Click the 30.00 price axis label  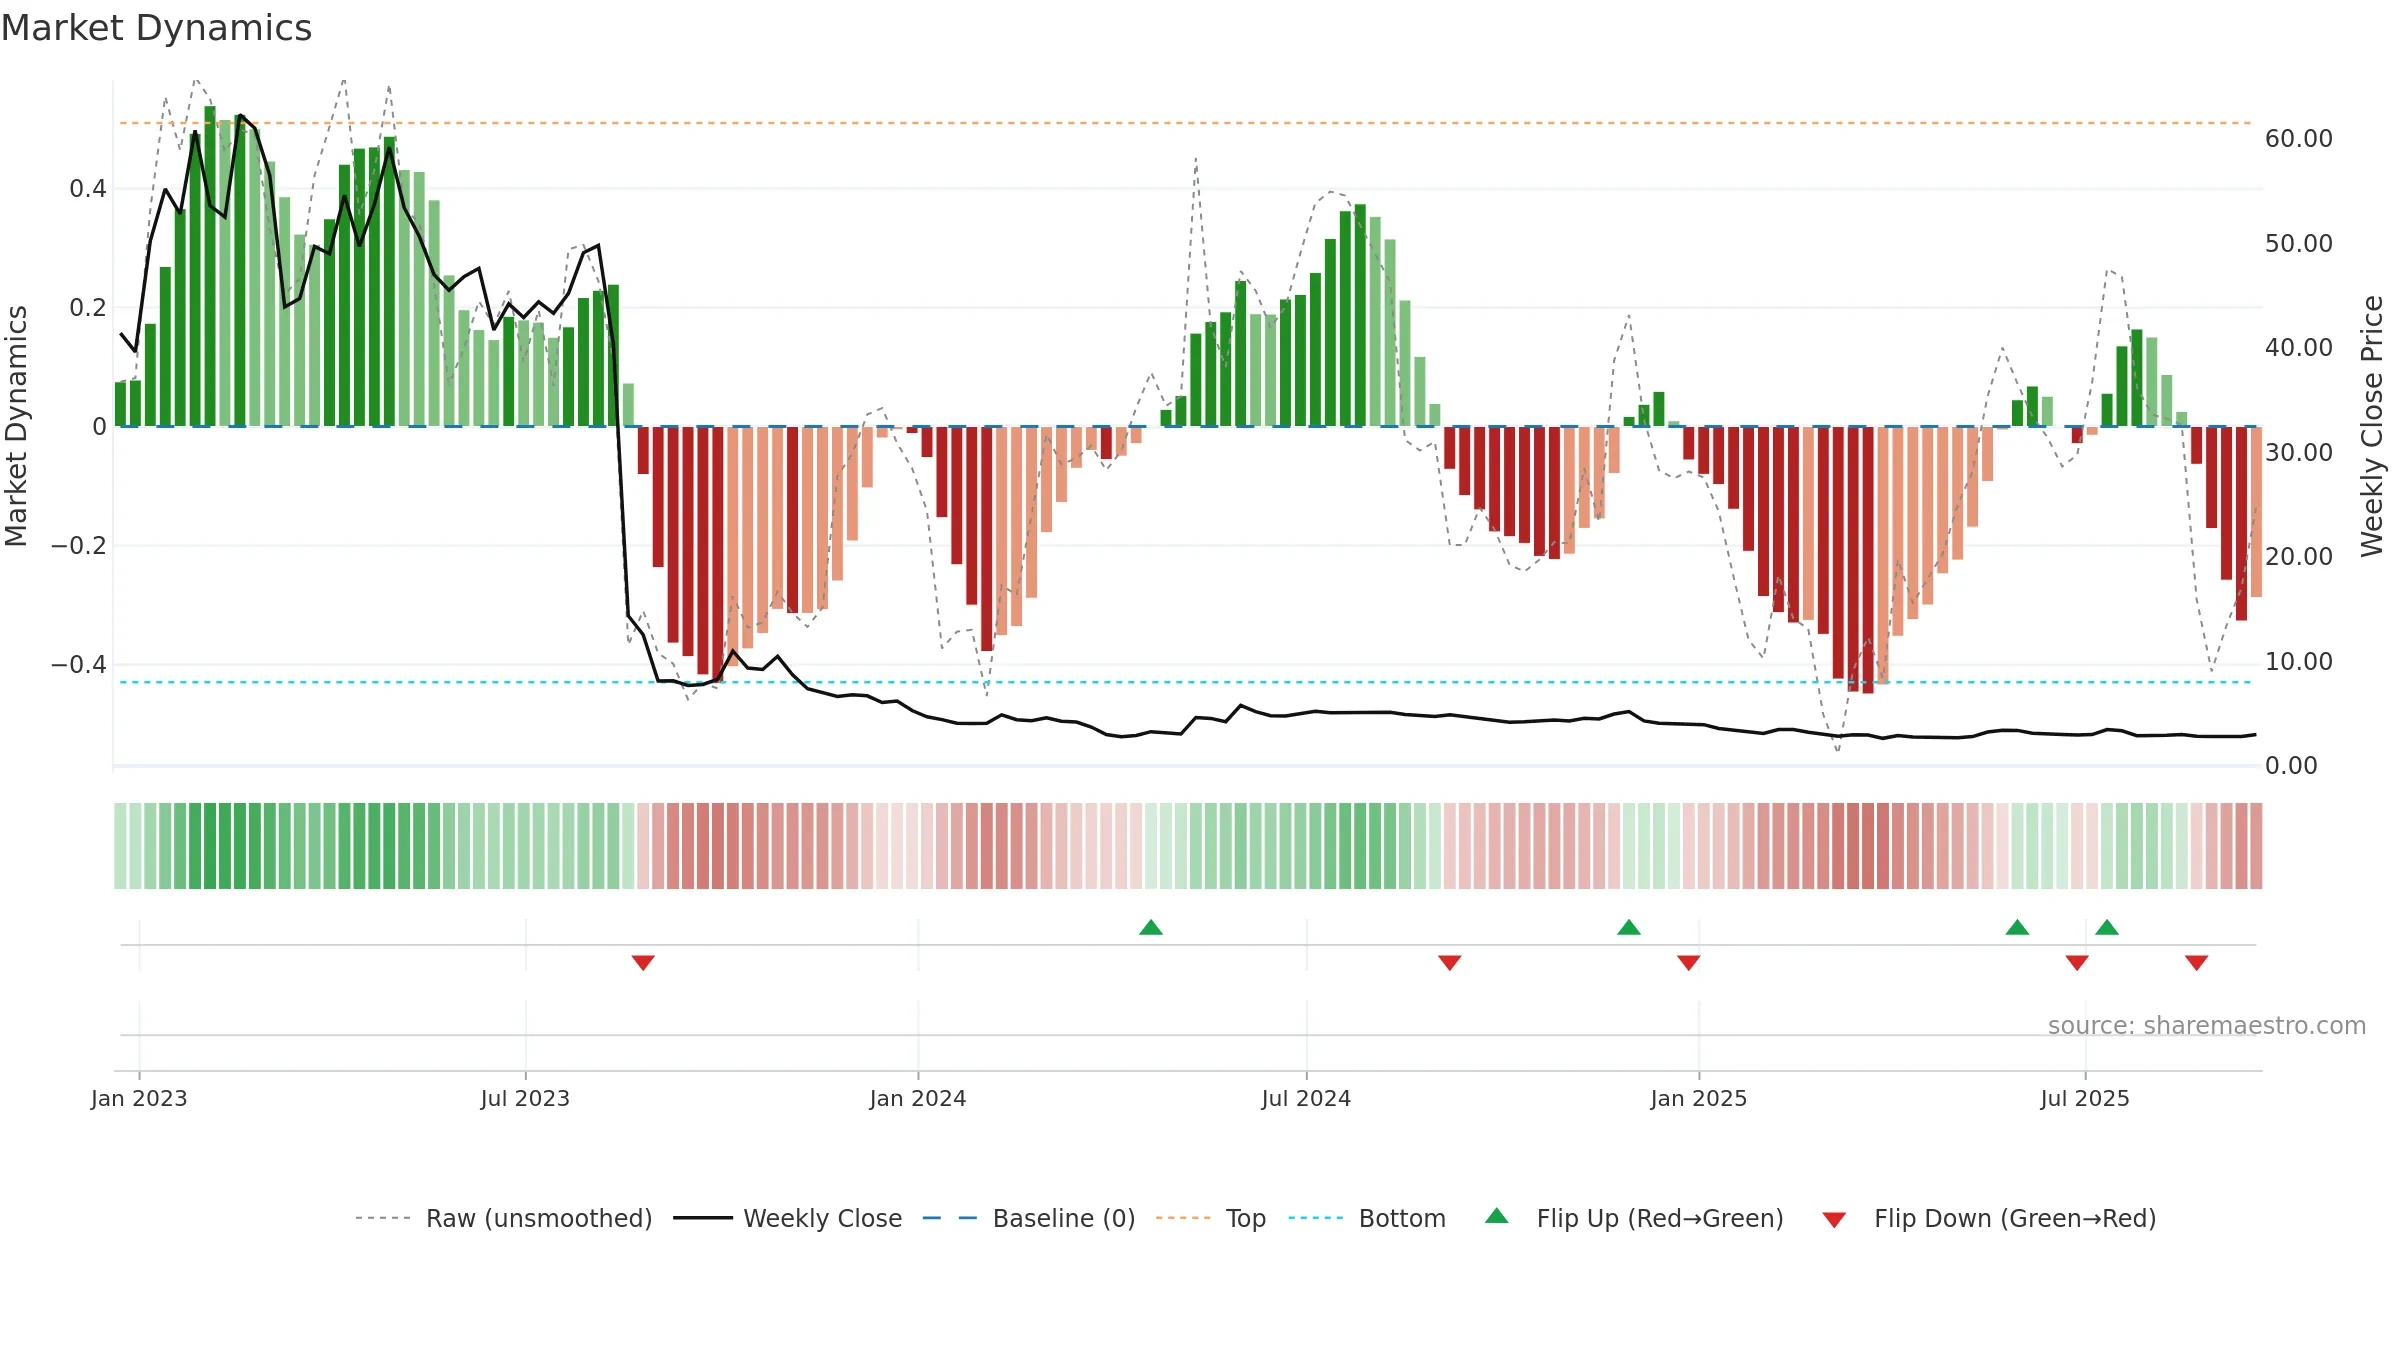pyautogui.click(x=2299, y=453)
